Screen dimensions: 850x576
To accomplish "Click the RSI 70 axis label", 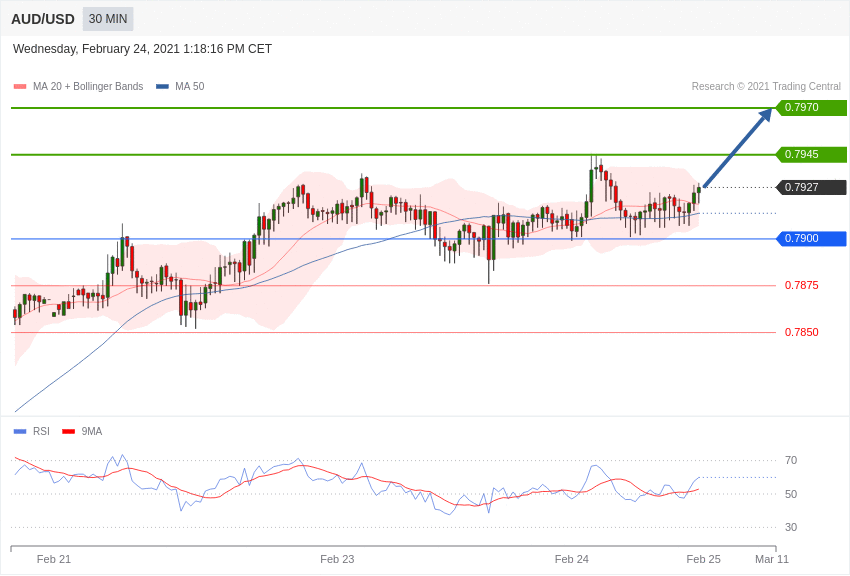I will click(791, 461).
